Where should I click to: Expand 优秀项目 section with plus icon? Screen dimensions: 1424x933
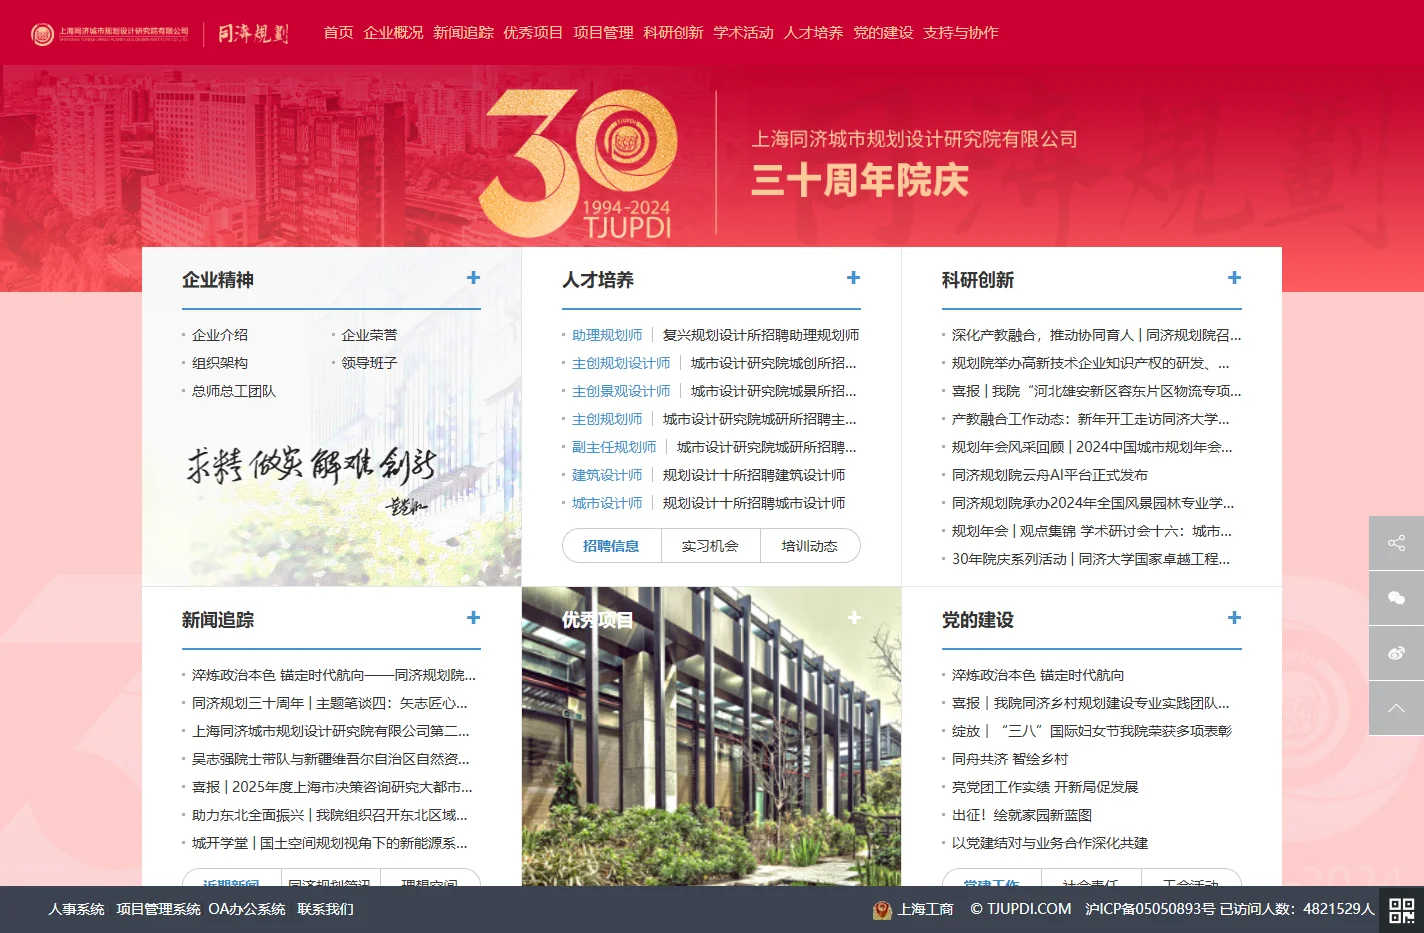pos(854,618)
